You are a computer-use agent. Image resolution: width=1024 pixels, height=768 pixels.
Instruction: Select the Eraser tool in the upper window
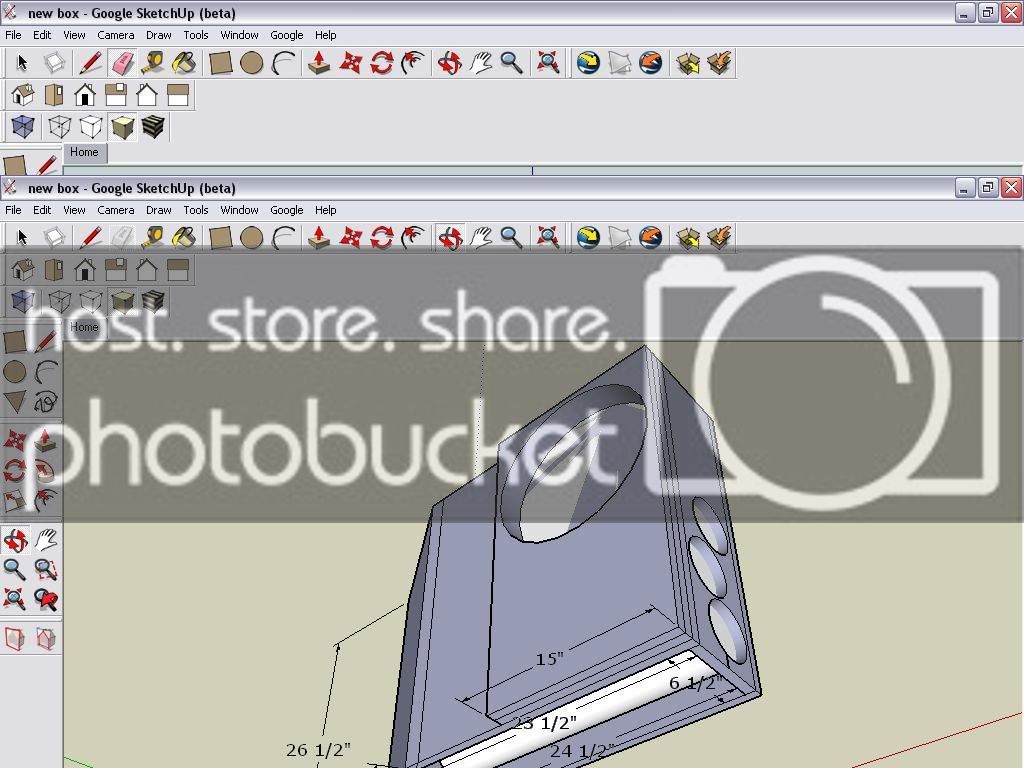pyautogui.click(x=123, y=63)
